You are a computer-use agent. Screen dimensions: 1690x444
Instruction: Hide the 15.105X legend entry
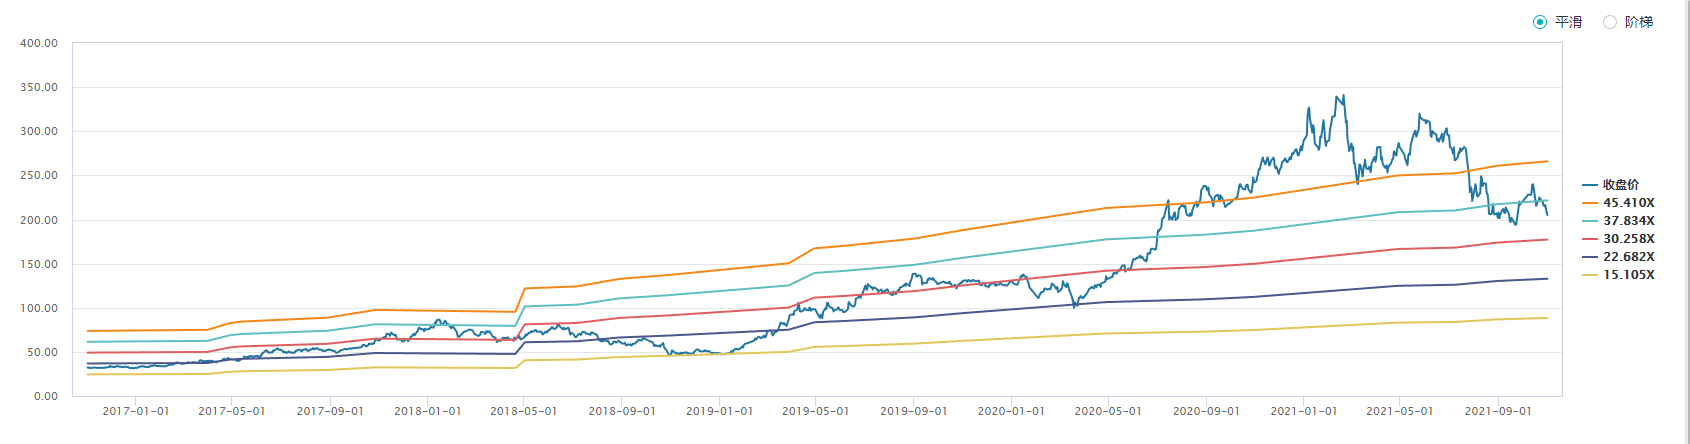tap(1629, 275)
